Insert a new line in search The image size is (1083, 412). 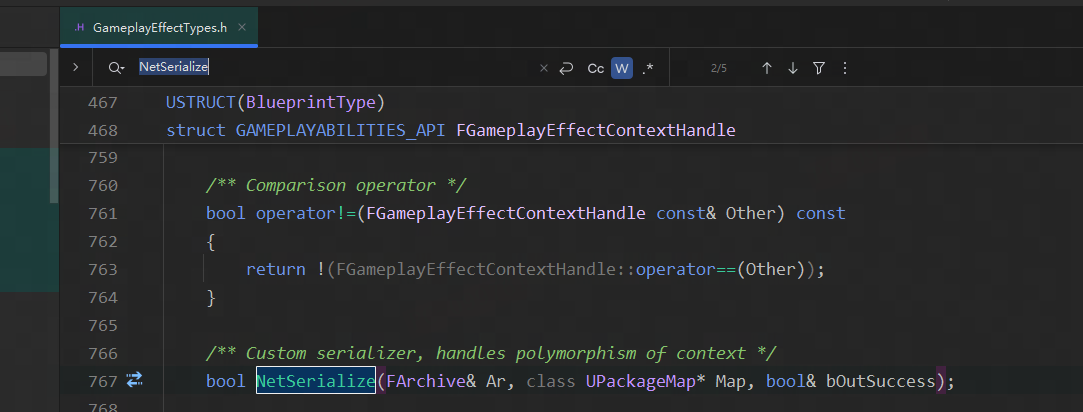(x=566, y=68)
